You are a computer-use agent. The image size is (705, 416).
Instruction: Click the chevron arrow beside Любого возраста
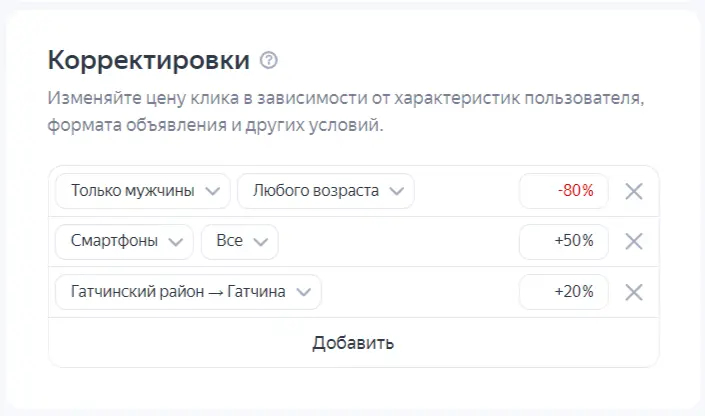[x=396, y=191]
